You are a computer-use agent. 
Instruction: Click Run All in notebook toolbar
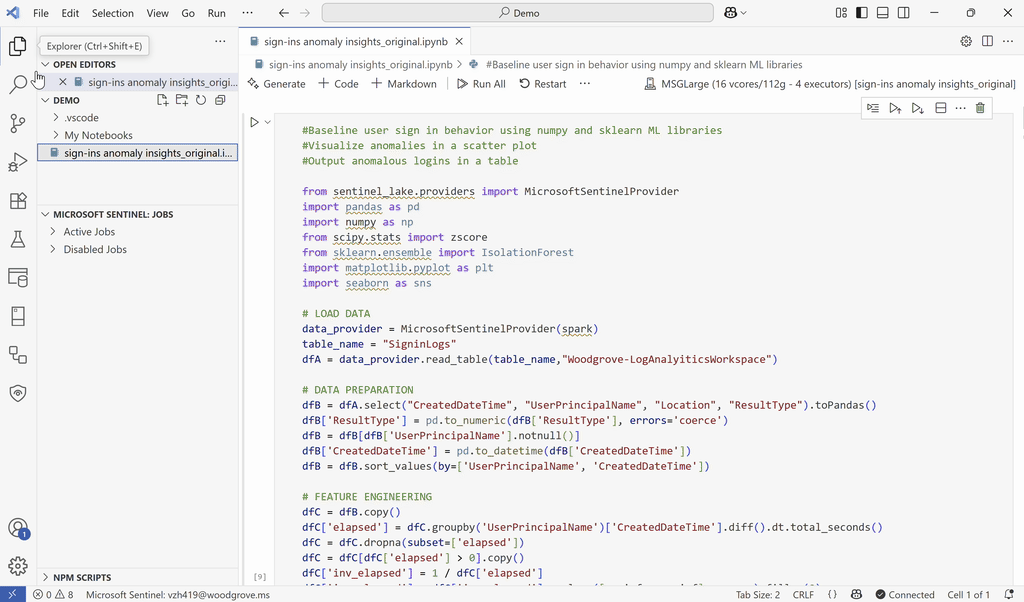click(x=481, y=84)
